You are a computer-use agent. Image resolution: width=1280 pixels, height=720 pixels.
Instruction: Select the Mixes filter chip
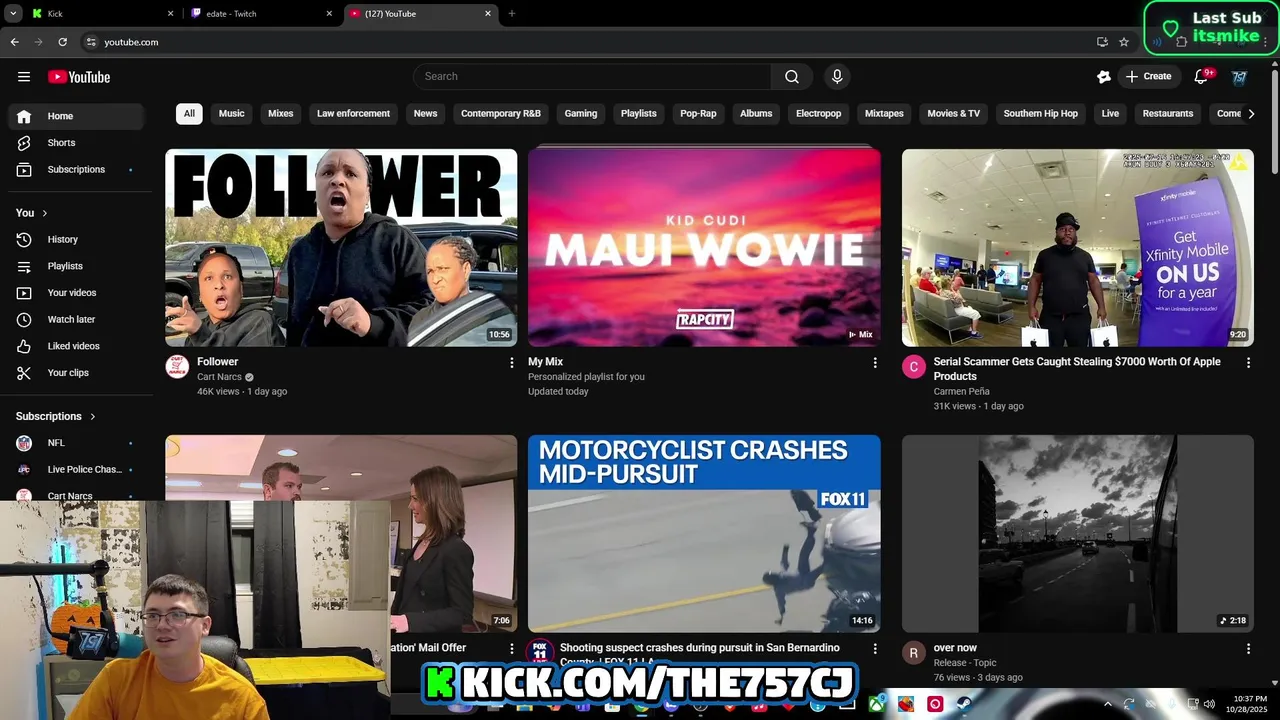tap(281, 114)
